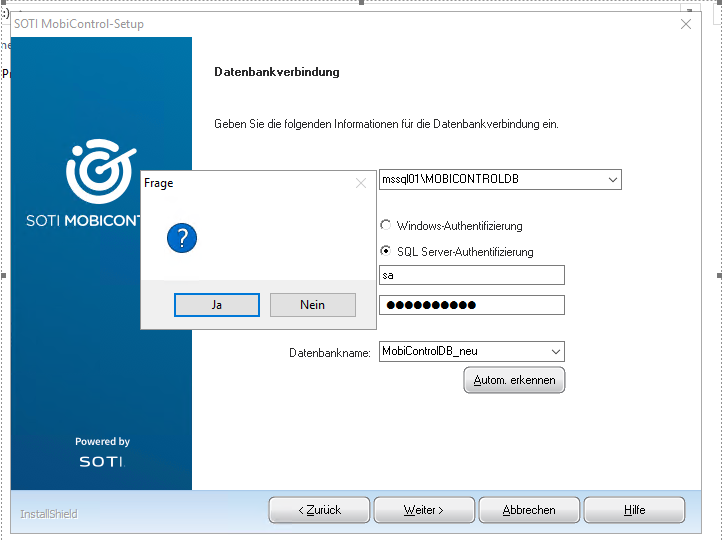Click the Autom. erkennen button

(514, 380)
